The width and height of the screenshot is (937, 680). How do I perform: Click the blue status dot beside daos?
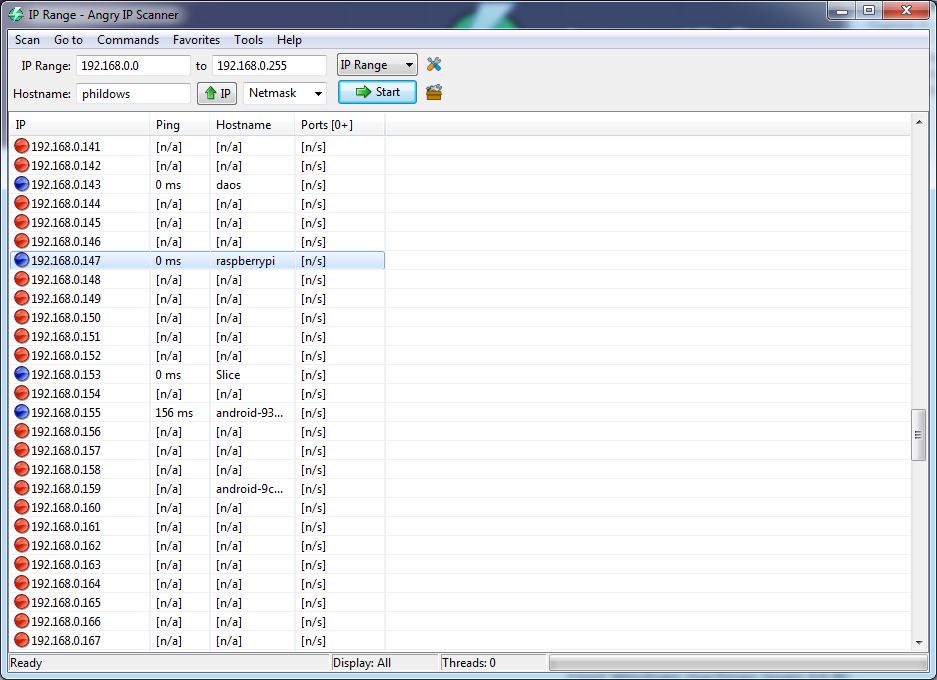coord(20,184)
